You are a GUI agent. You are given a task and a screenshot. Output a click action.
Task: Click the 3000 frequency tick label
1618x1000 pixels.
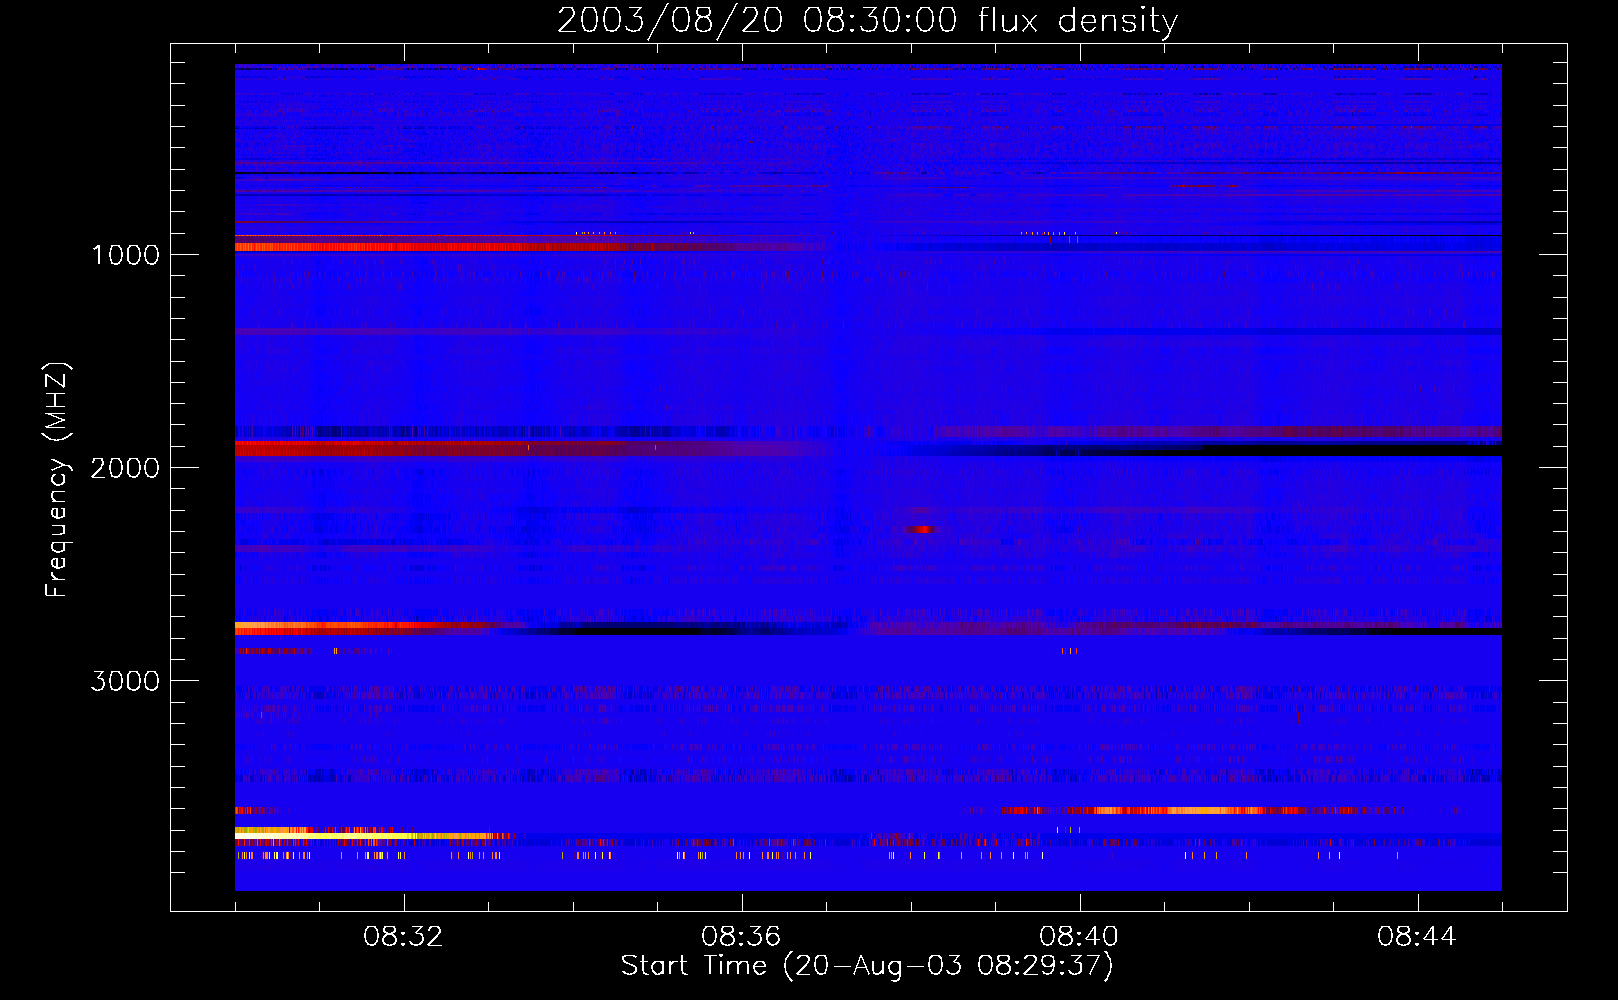point(125,681)
